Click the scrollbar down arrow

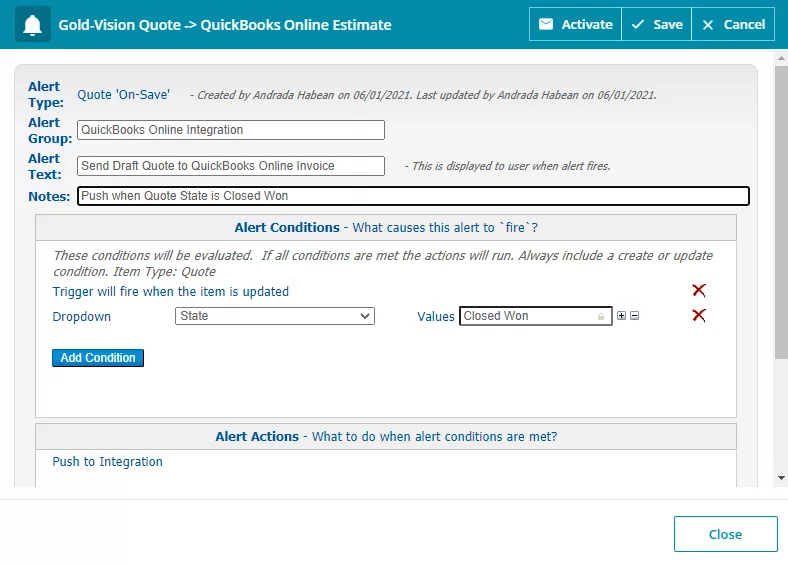point(781,478)
